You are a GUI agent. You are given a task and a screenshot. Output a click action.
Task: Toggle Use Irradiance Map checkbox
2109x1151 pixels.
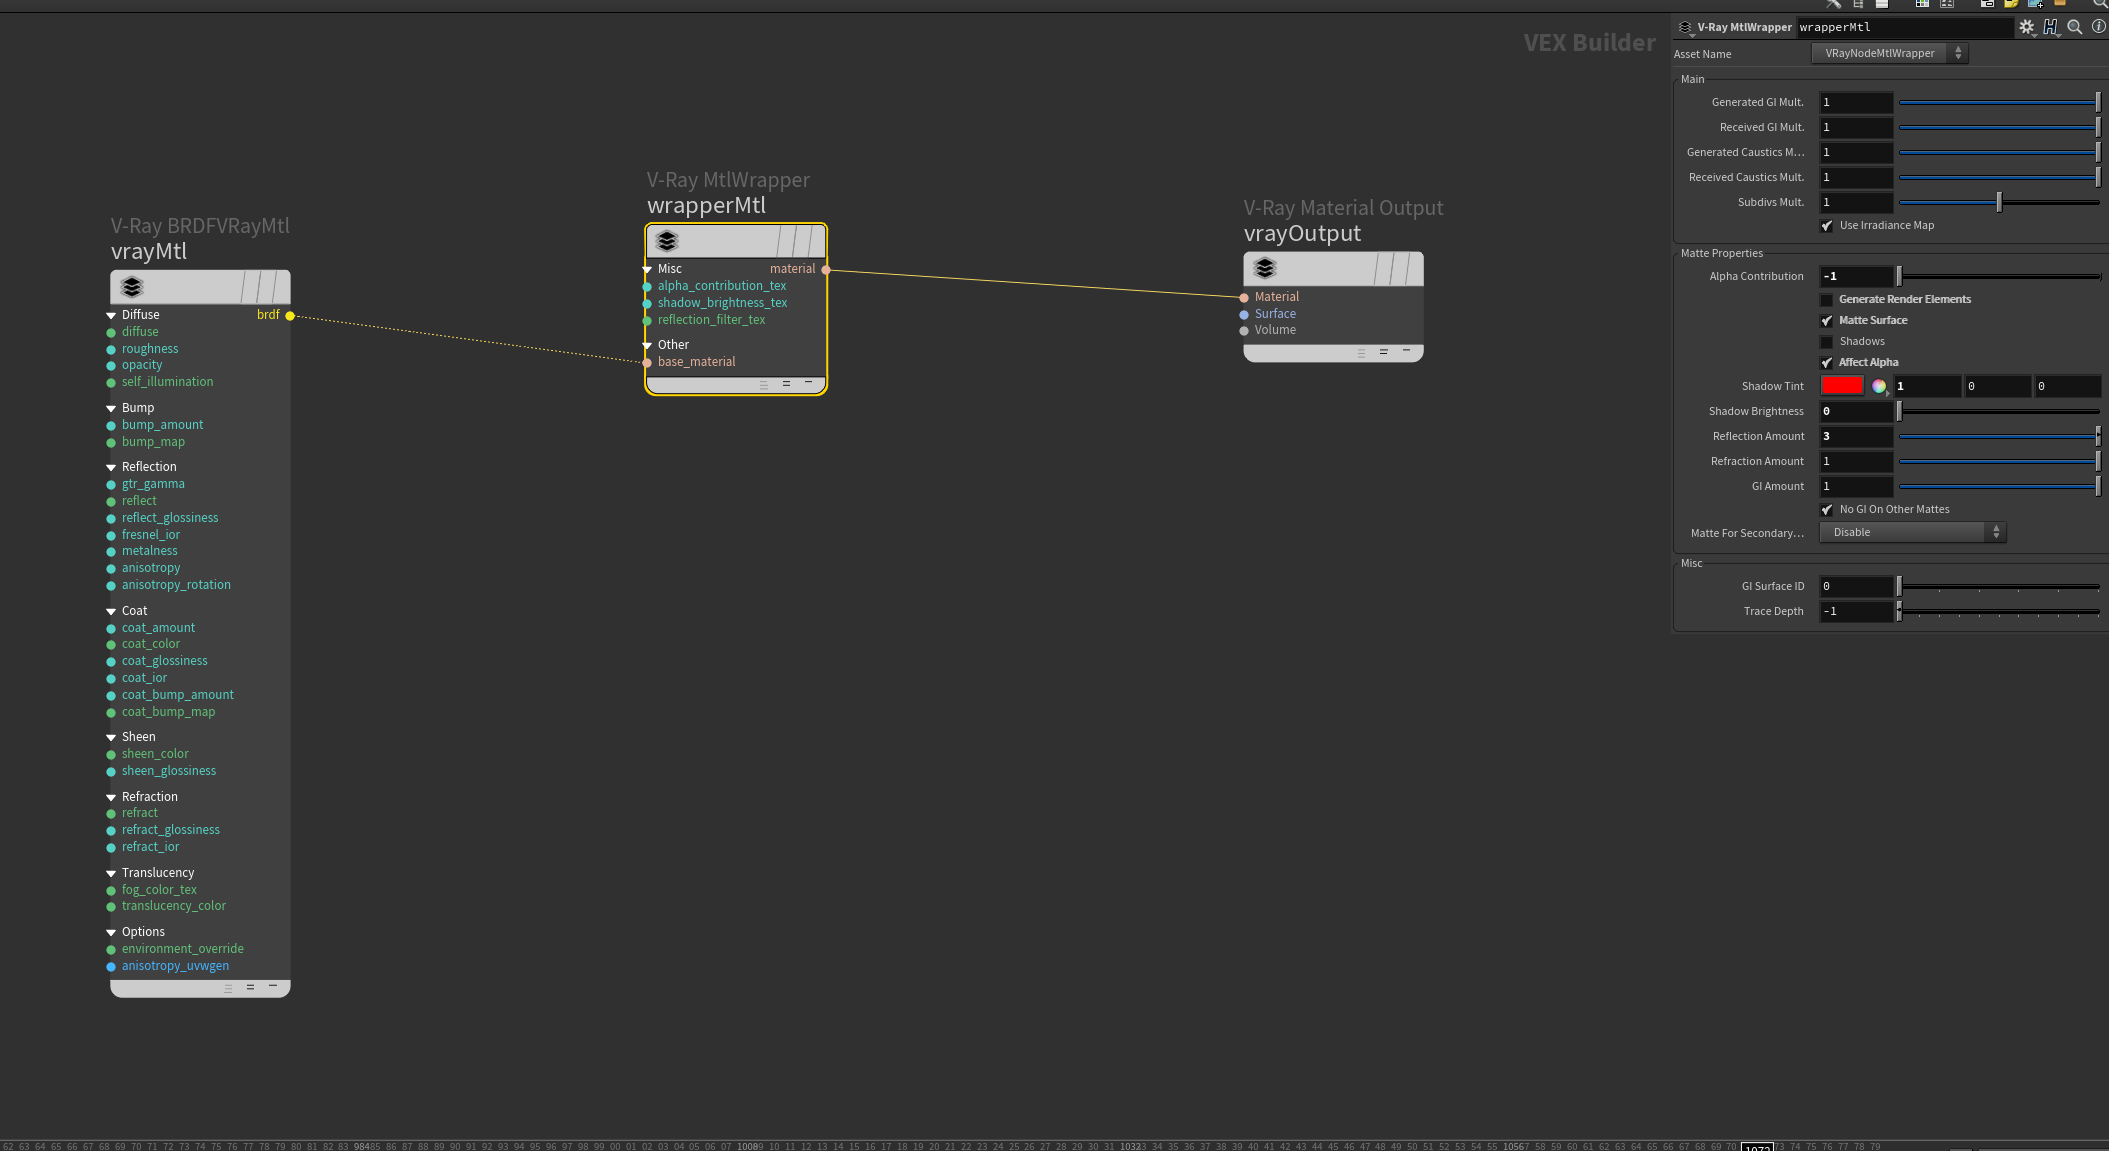pos(1827,226)
